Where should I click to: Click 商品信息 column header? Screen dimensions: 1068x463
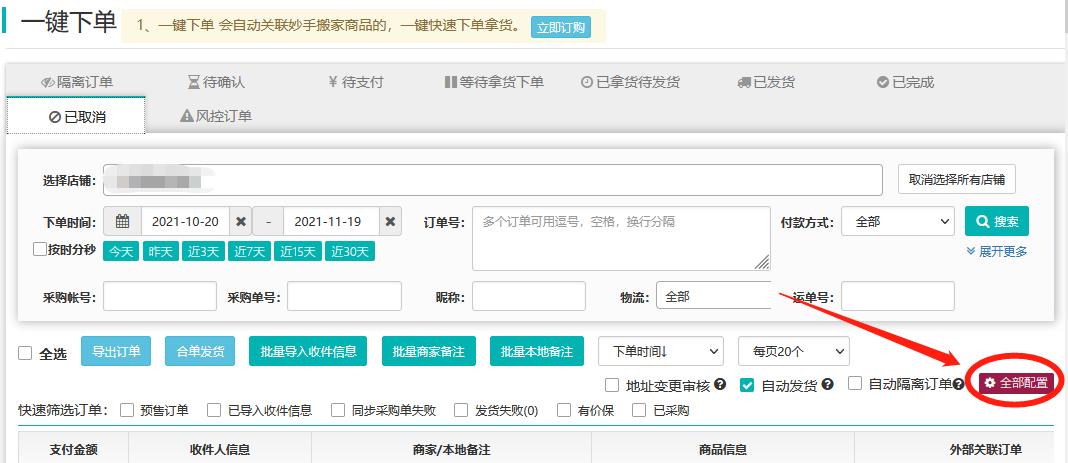click(723, 449)
